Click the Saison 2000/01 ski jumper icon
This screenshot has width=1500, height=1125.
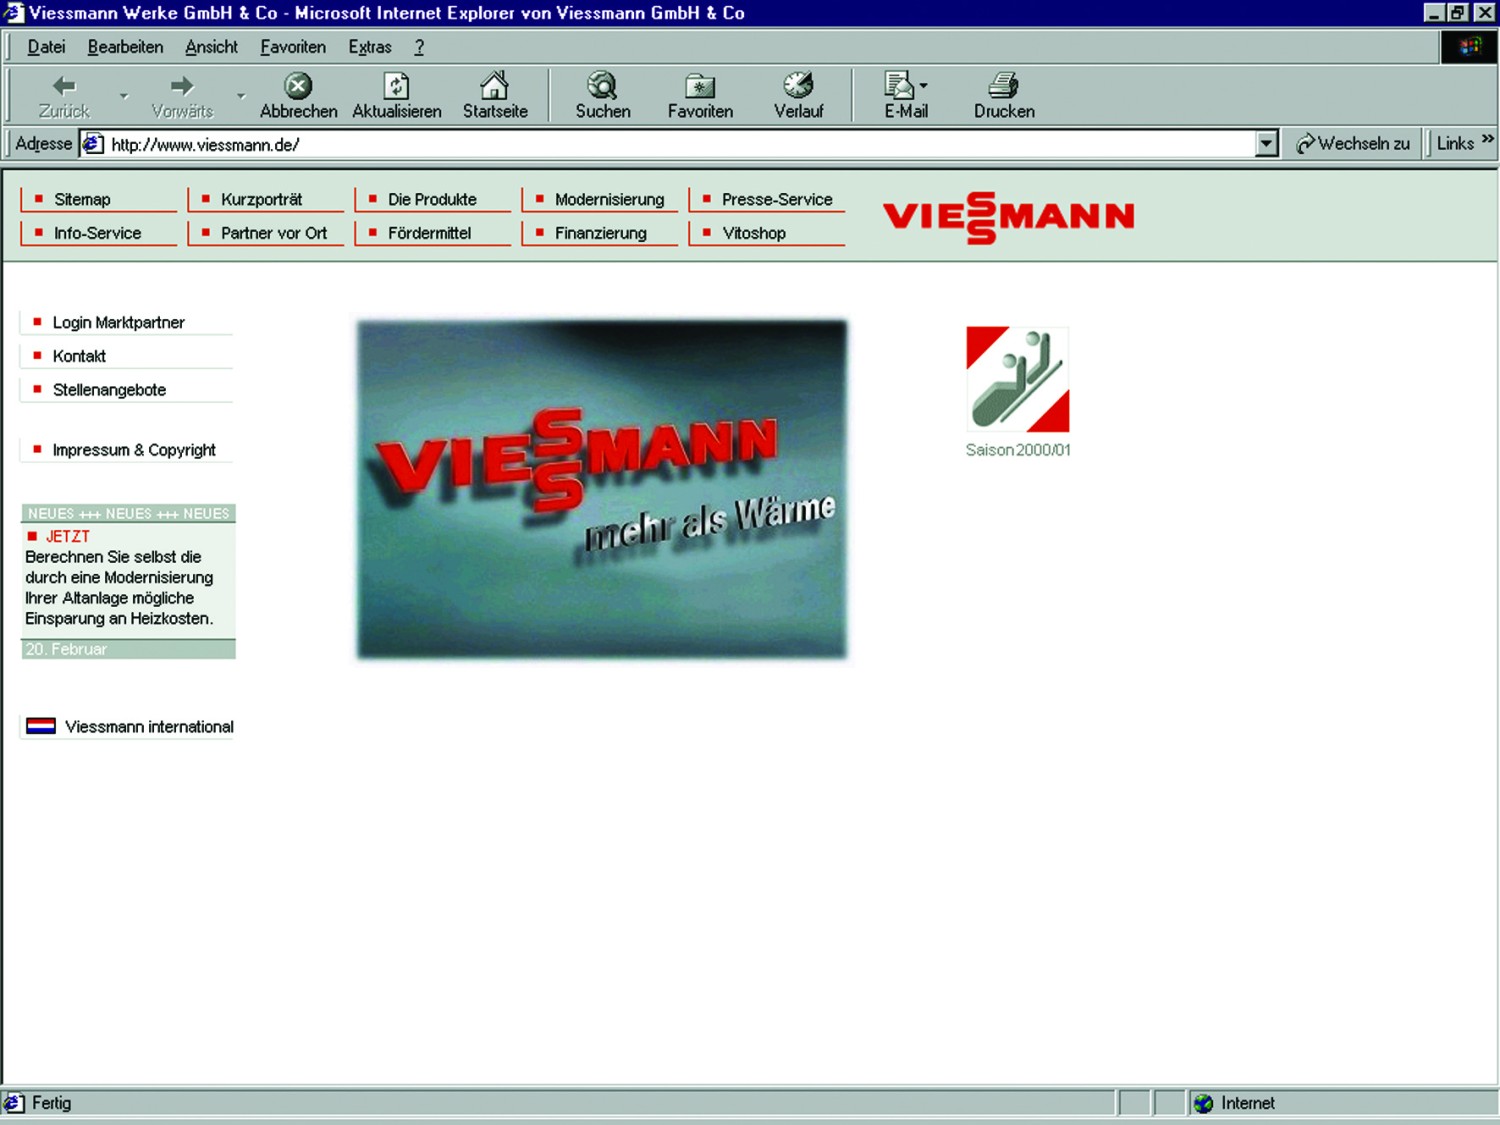click(x=1017, y=379)
